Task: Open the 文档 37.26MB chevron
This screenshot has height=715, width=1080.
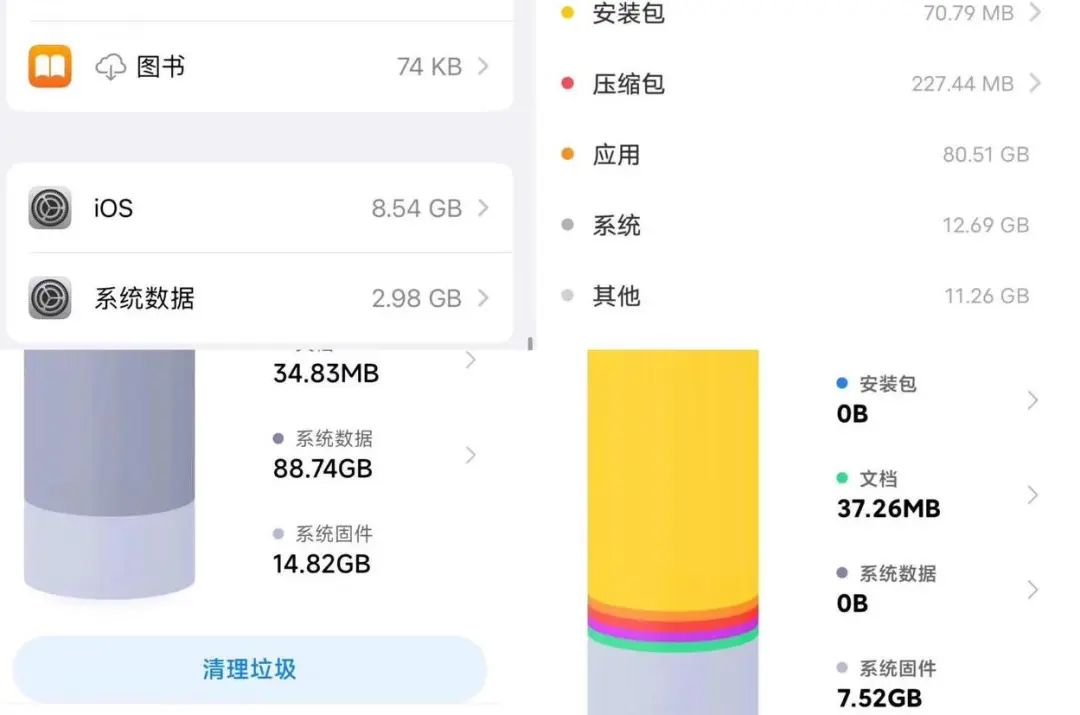Action: pyautogui.click(x=1033, y=495)
